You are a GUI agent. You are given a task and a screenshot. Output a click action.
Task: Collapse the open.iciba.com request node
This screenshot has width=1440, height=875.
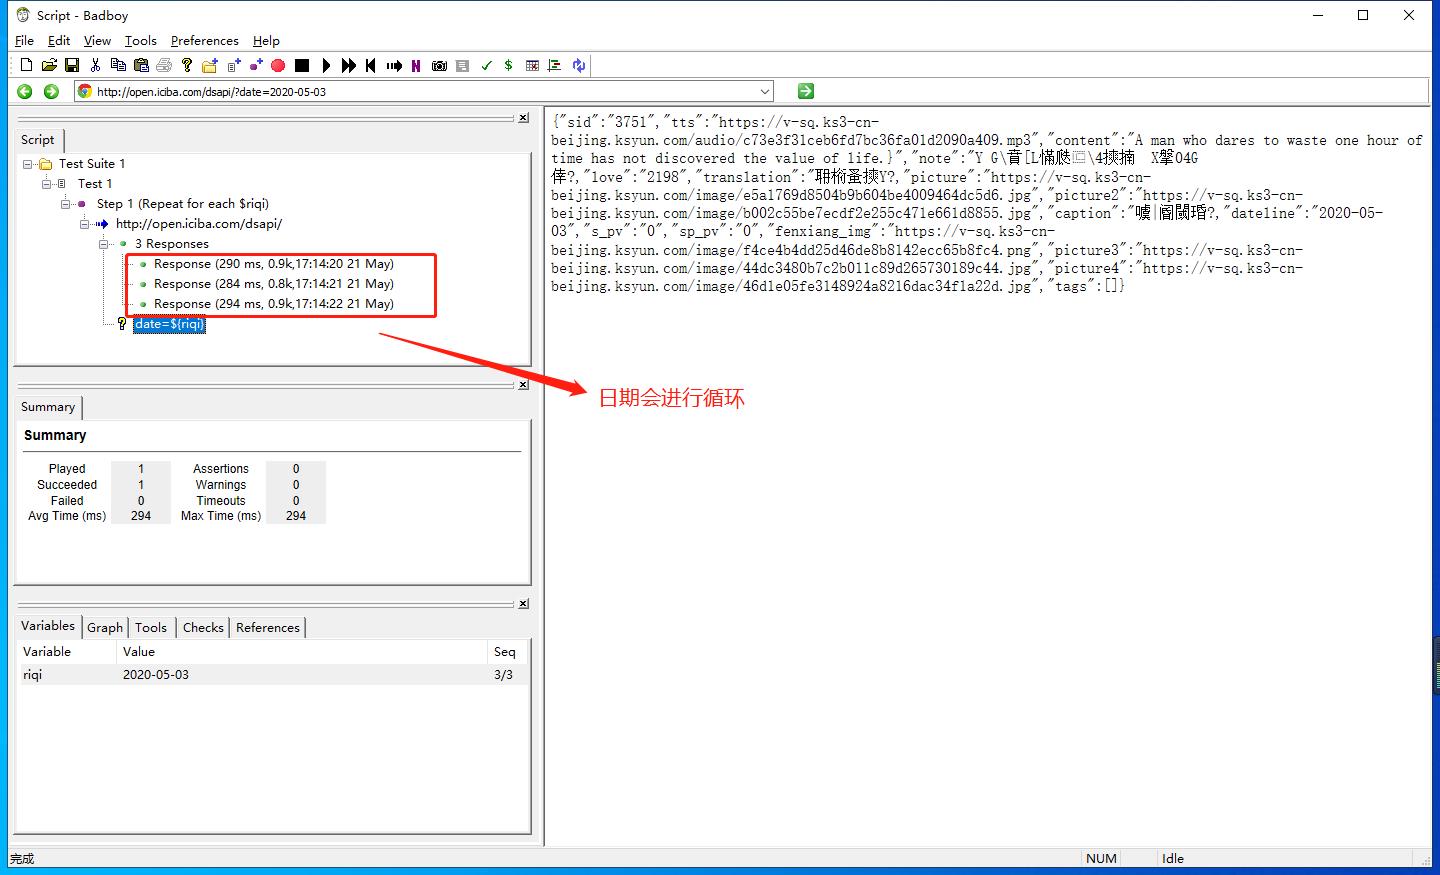pyautogui.click(x=85, y=224)
